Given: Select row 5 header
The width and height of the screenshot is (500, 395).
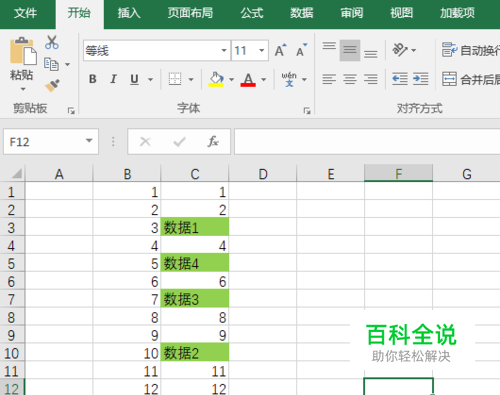Looking at the screenshot, I should click(12, 263).
